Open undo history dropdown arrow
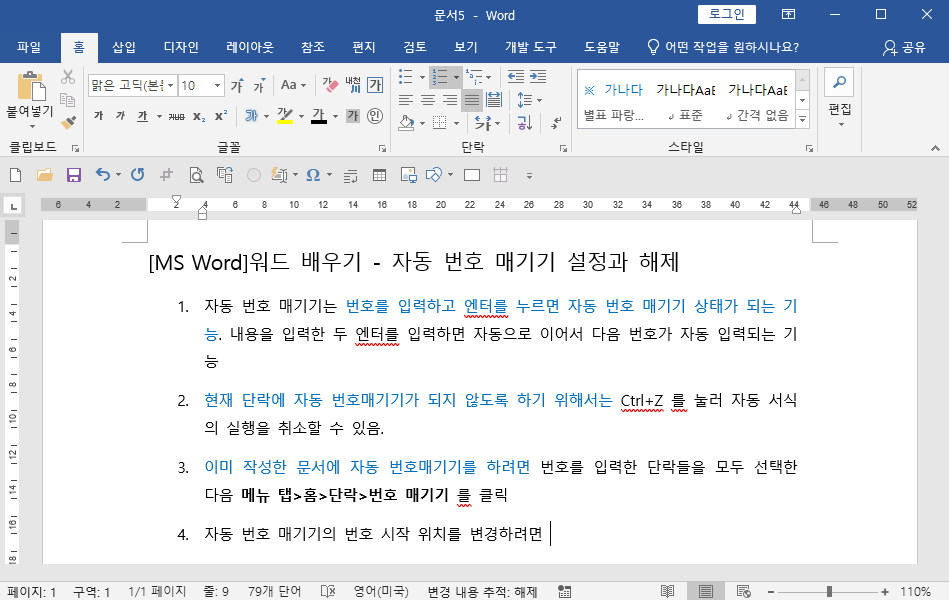The height and width of the screenshot is (600, 949). [x=119, y=176]
